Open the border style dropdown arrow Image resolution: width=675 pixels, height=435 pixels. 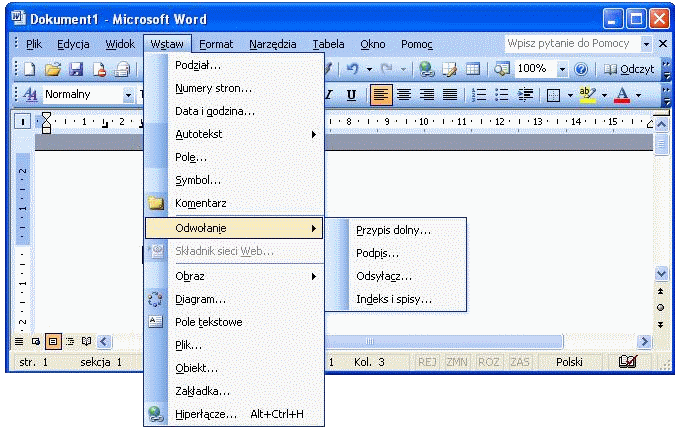point(570,95)
